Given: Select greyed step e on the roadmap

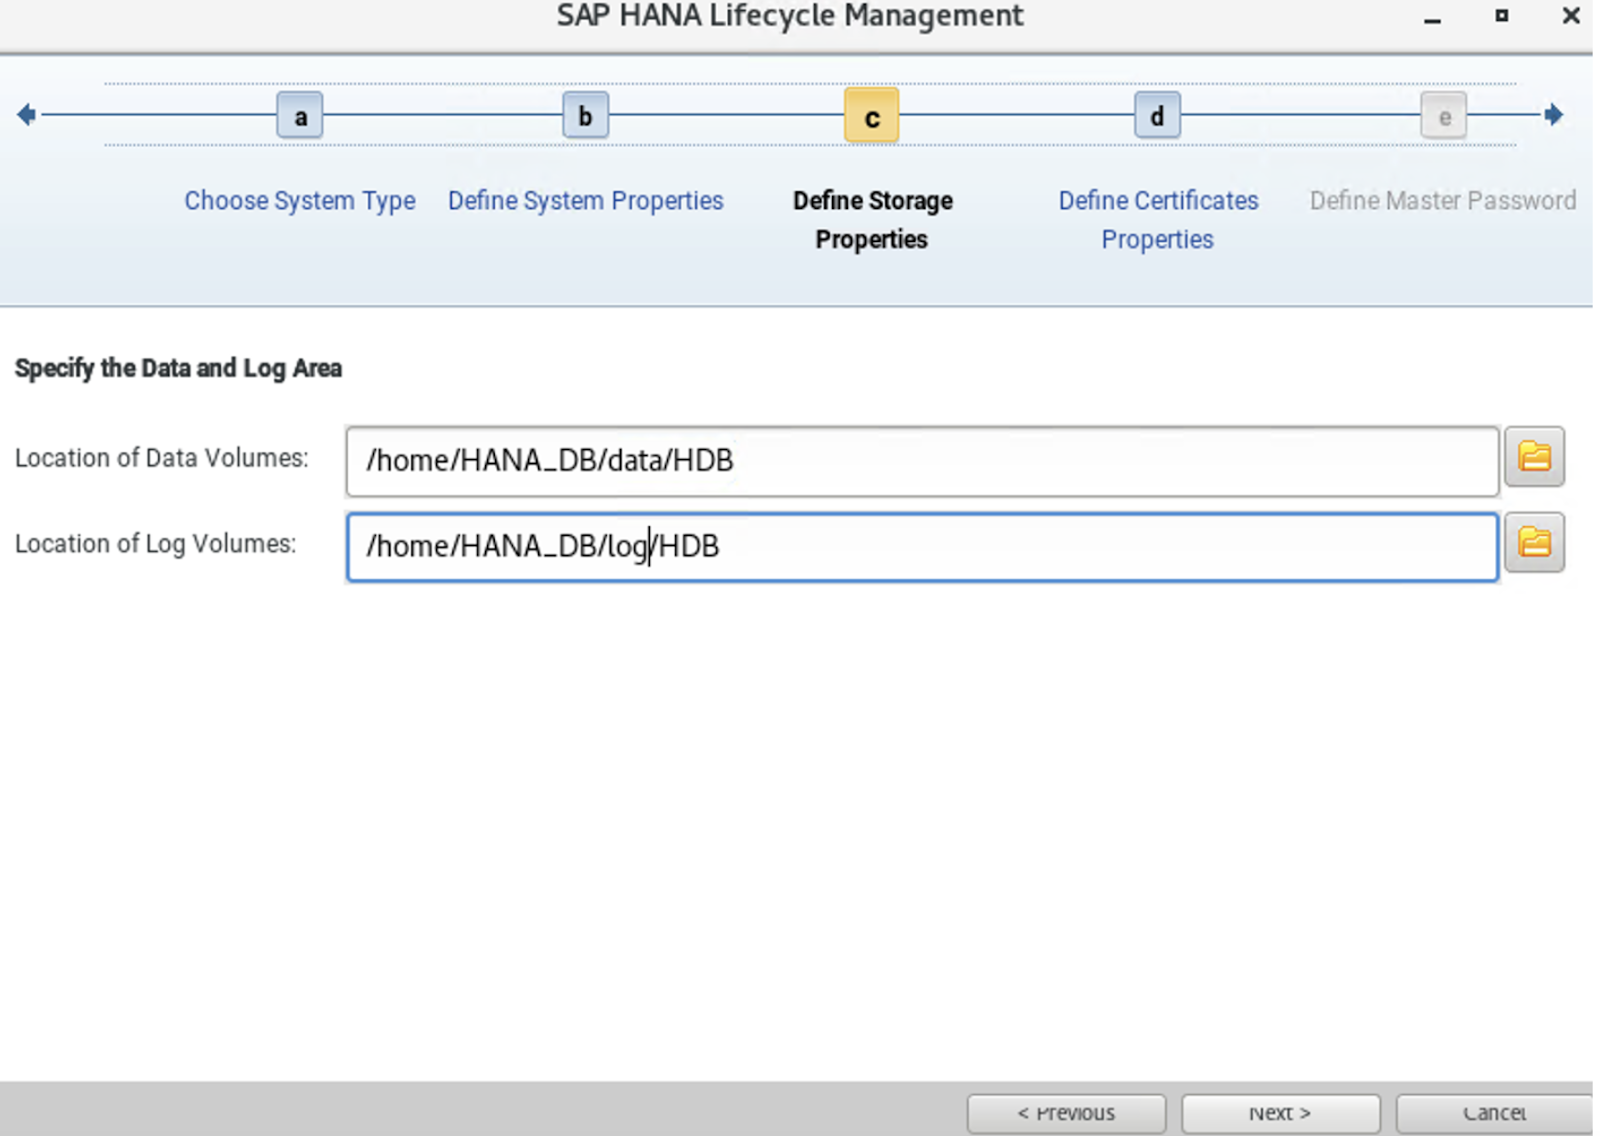Looking at the screenshot, I should 1443,116.
